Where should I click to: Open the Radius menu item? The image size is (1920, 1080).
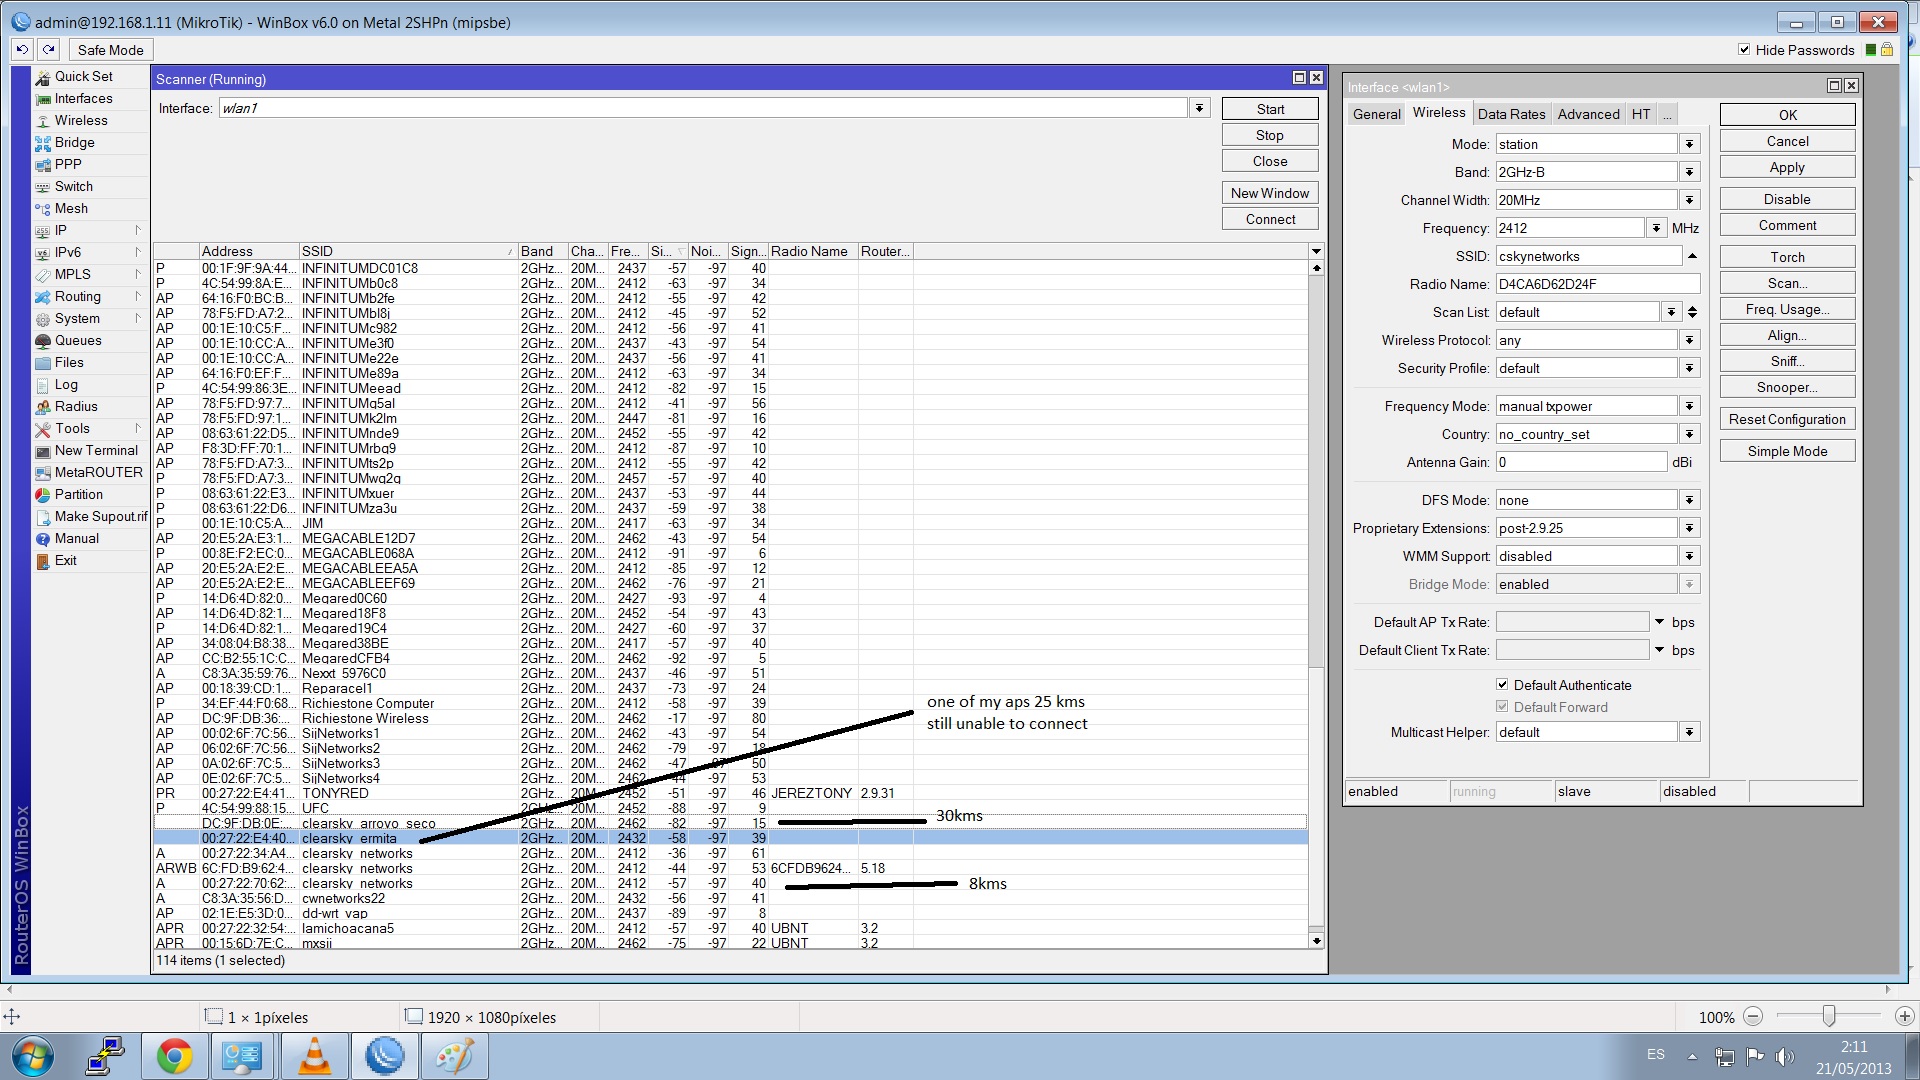pyautogui.click(x=76, y=406)
